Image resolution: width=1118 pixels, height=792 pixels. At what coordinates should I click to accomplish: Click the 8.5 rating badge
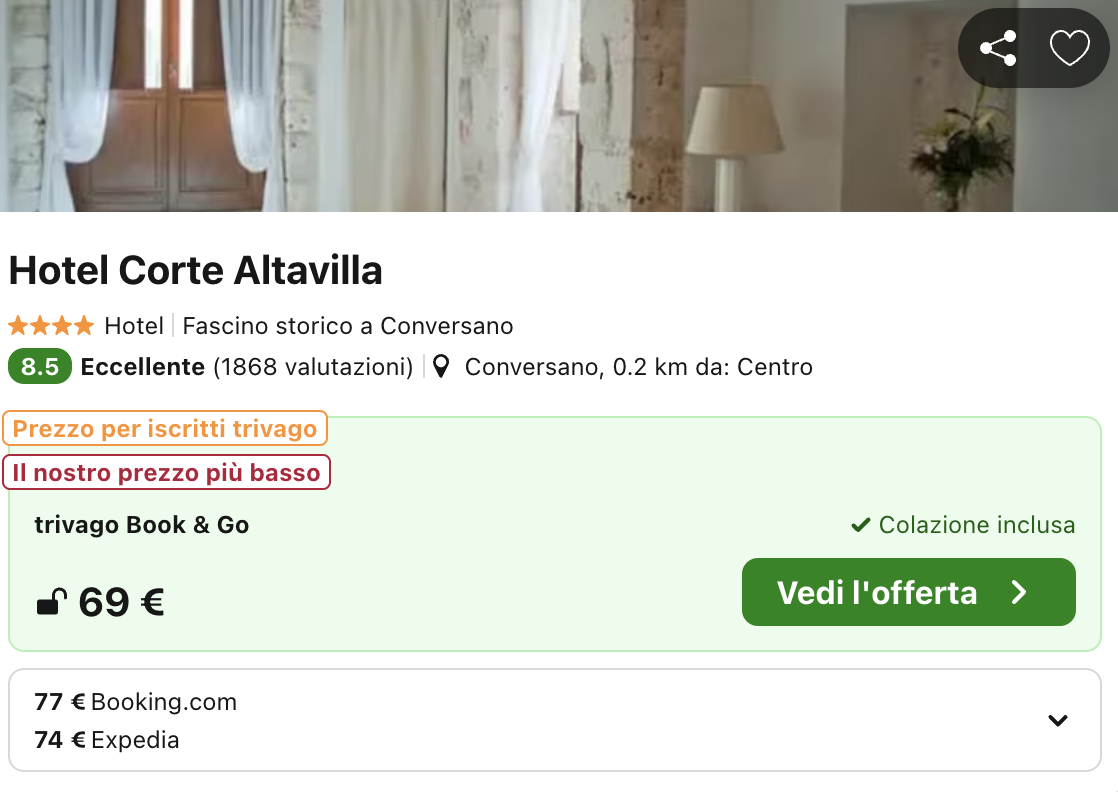point(40,367)
